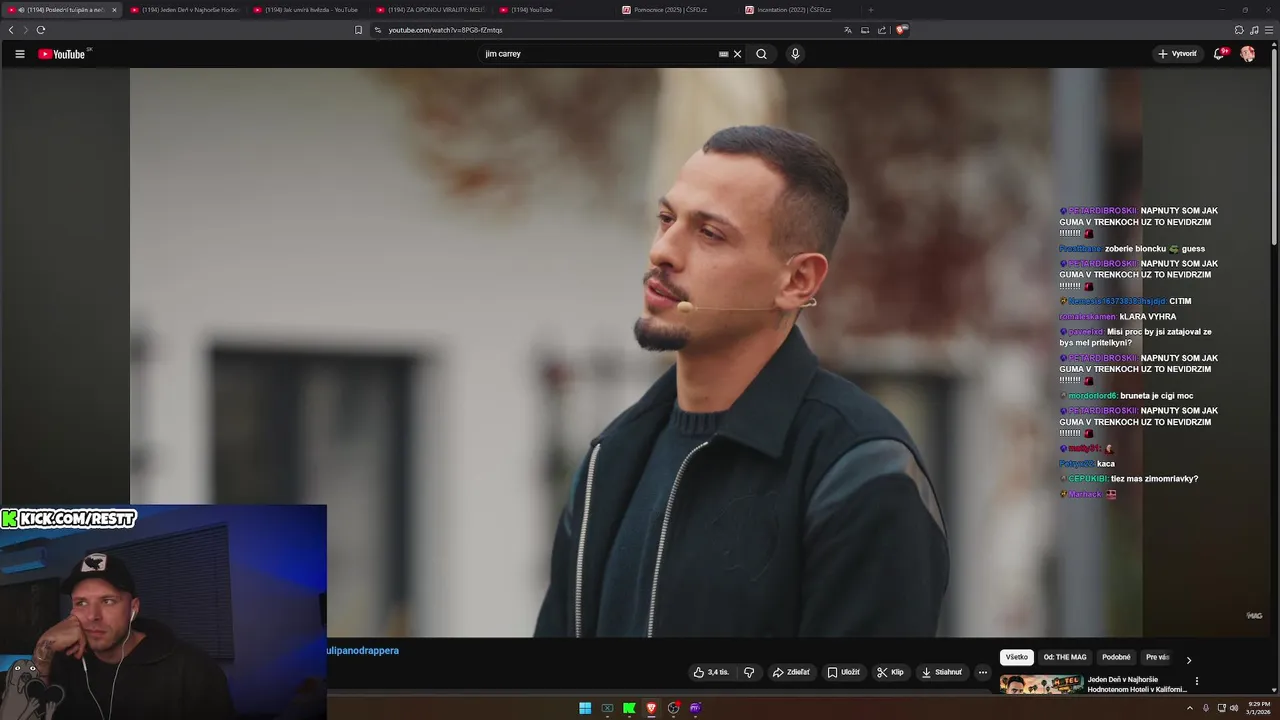
Task: Open the Jeden Deň v Najhoršie Hodnotenom Hoteli title
Action: [x=1137, y=684]
